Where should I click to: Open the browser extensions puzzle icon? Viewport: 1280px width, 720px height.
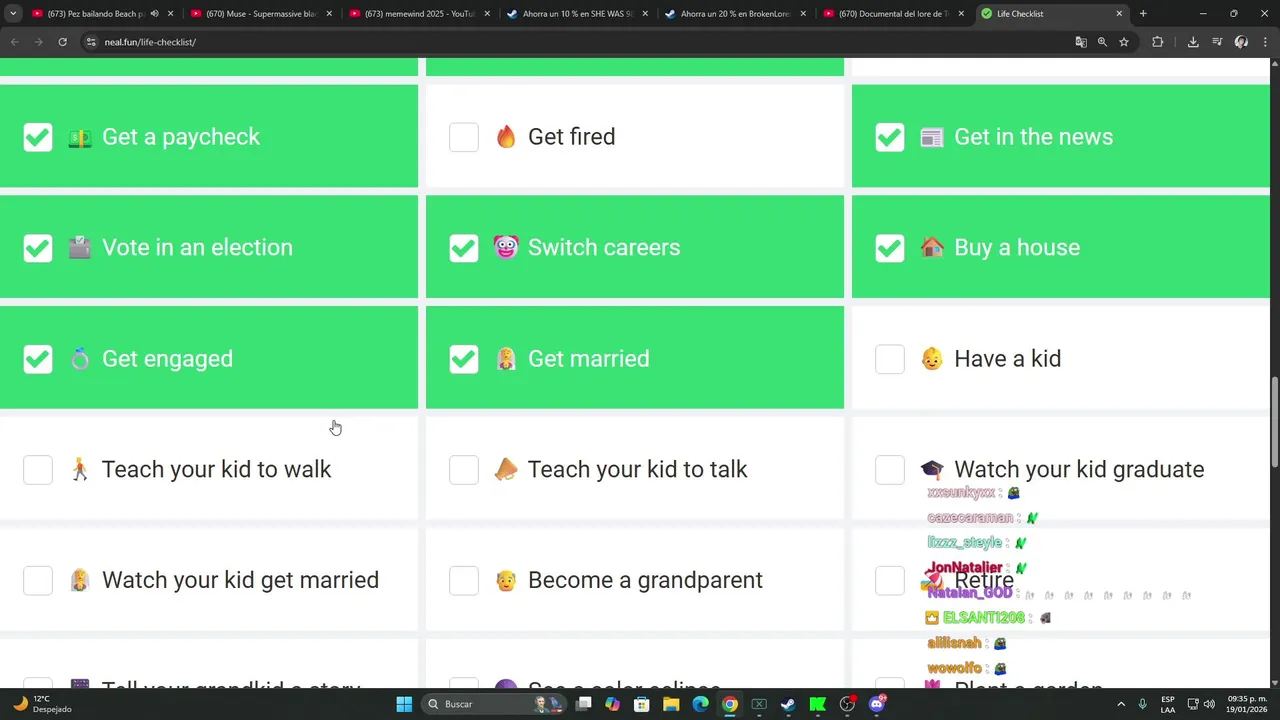pyautogui.click(x=1158, y=42)
